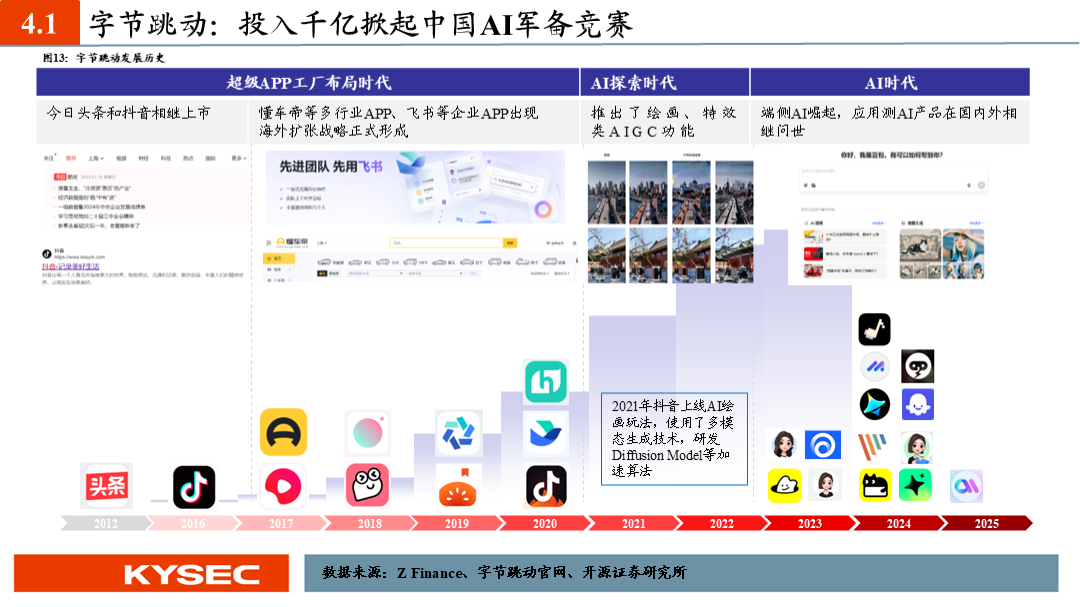Open the black music note app icon
The height and width of the screenshot is (607, 1080).
coord(874,329)
